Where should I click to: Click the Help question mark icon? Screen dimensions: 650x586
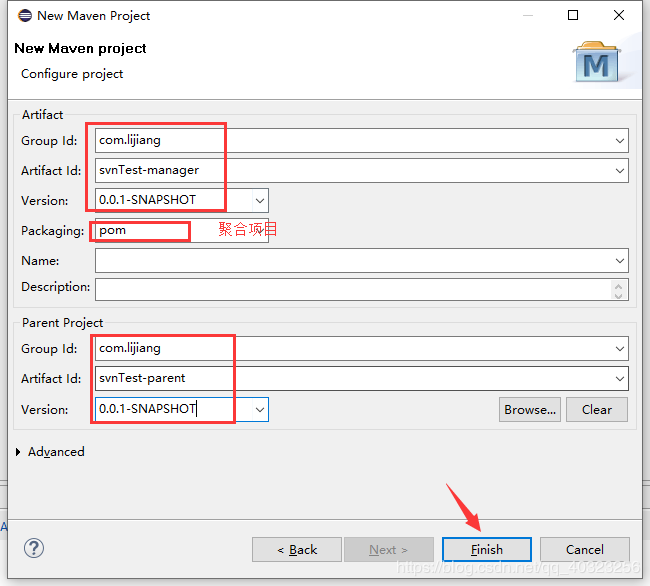tap(34, 549)
